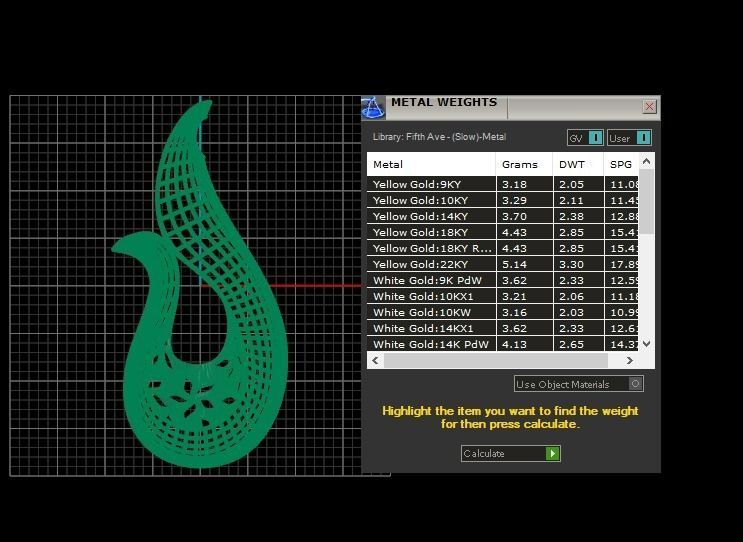This screenshot has width=743, height=542.
Task: Toggle the User library switch
Action: pos(643,138)
